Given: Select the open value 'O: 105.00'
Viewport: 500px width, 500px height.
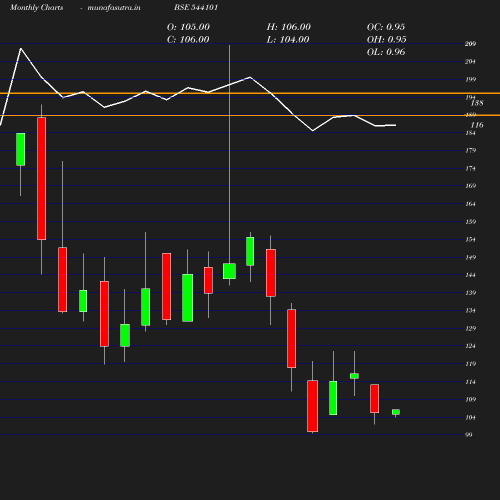Looking at the screenshot, I should click(x=188, y=27).
